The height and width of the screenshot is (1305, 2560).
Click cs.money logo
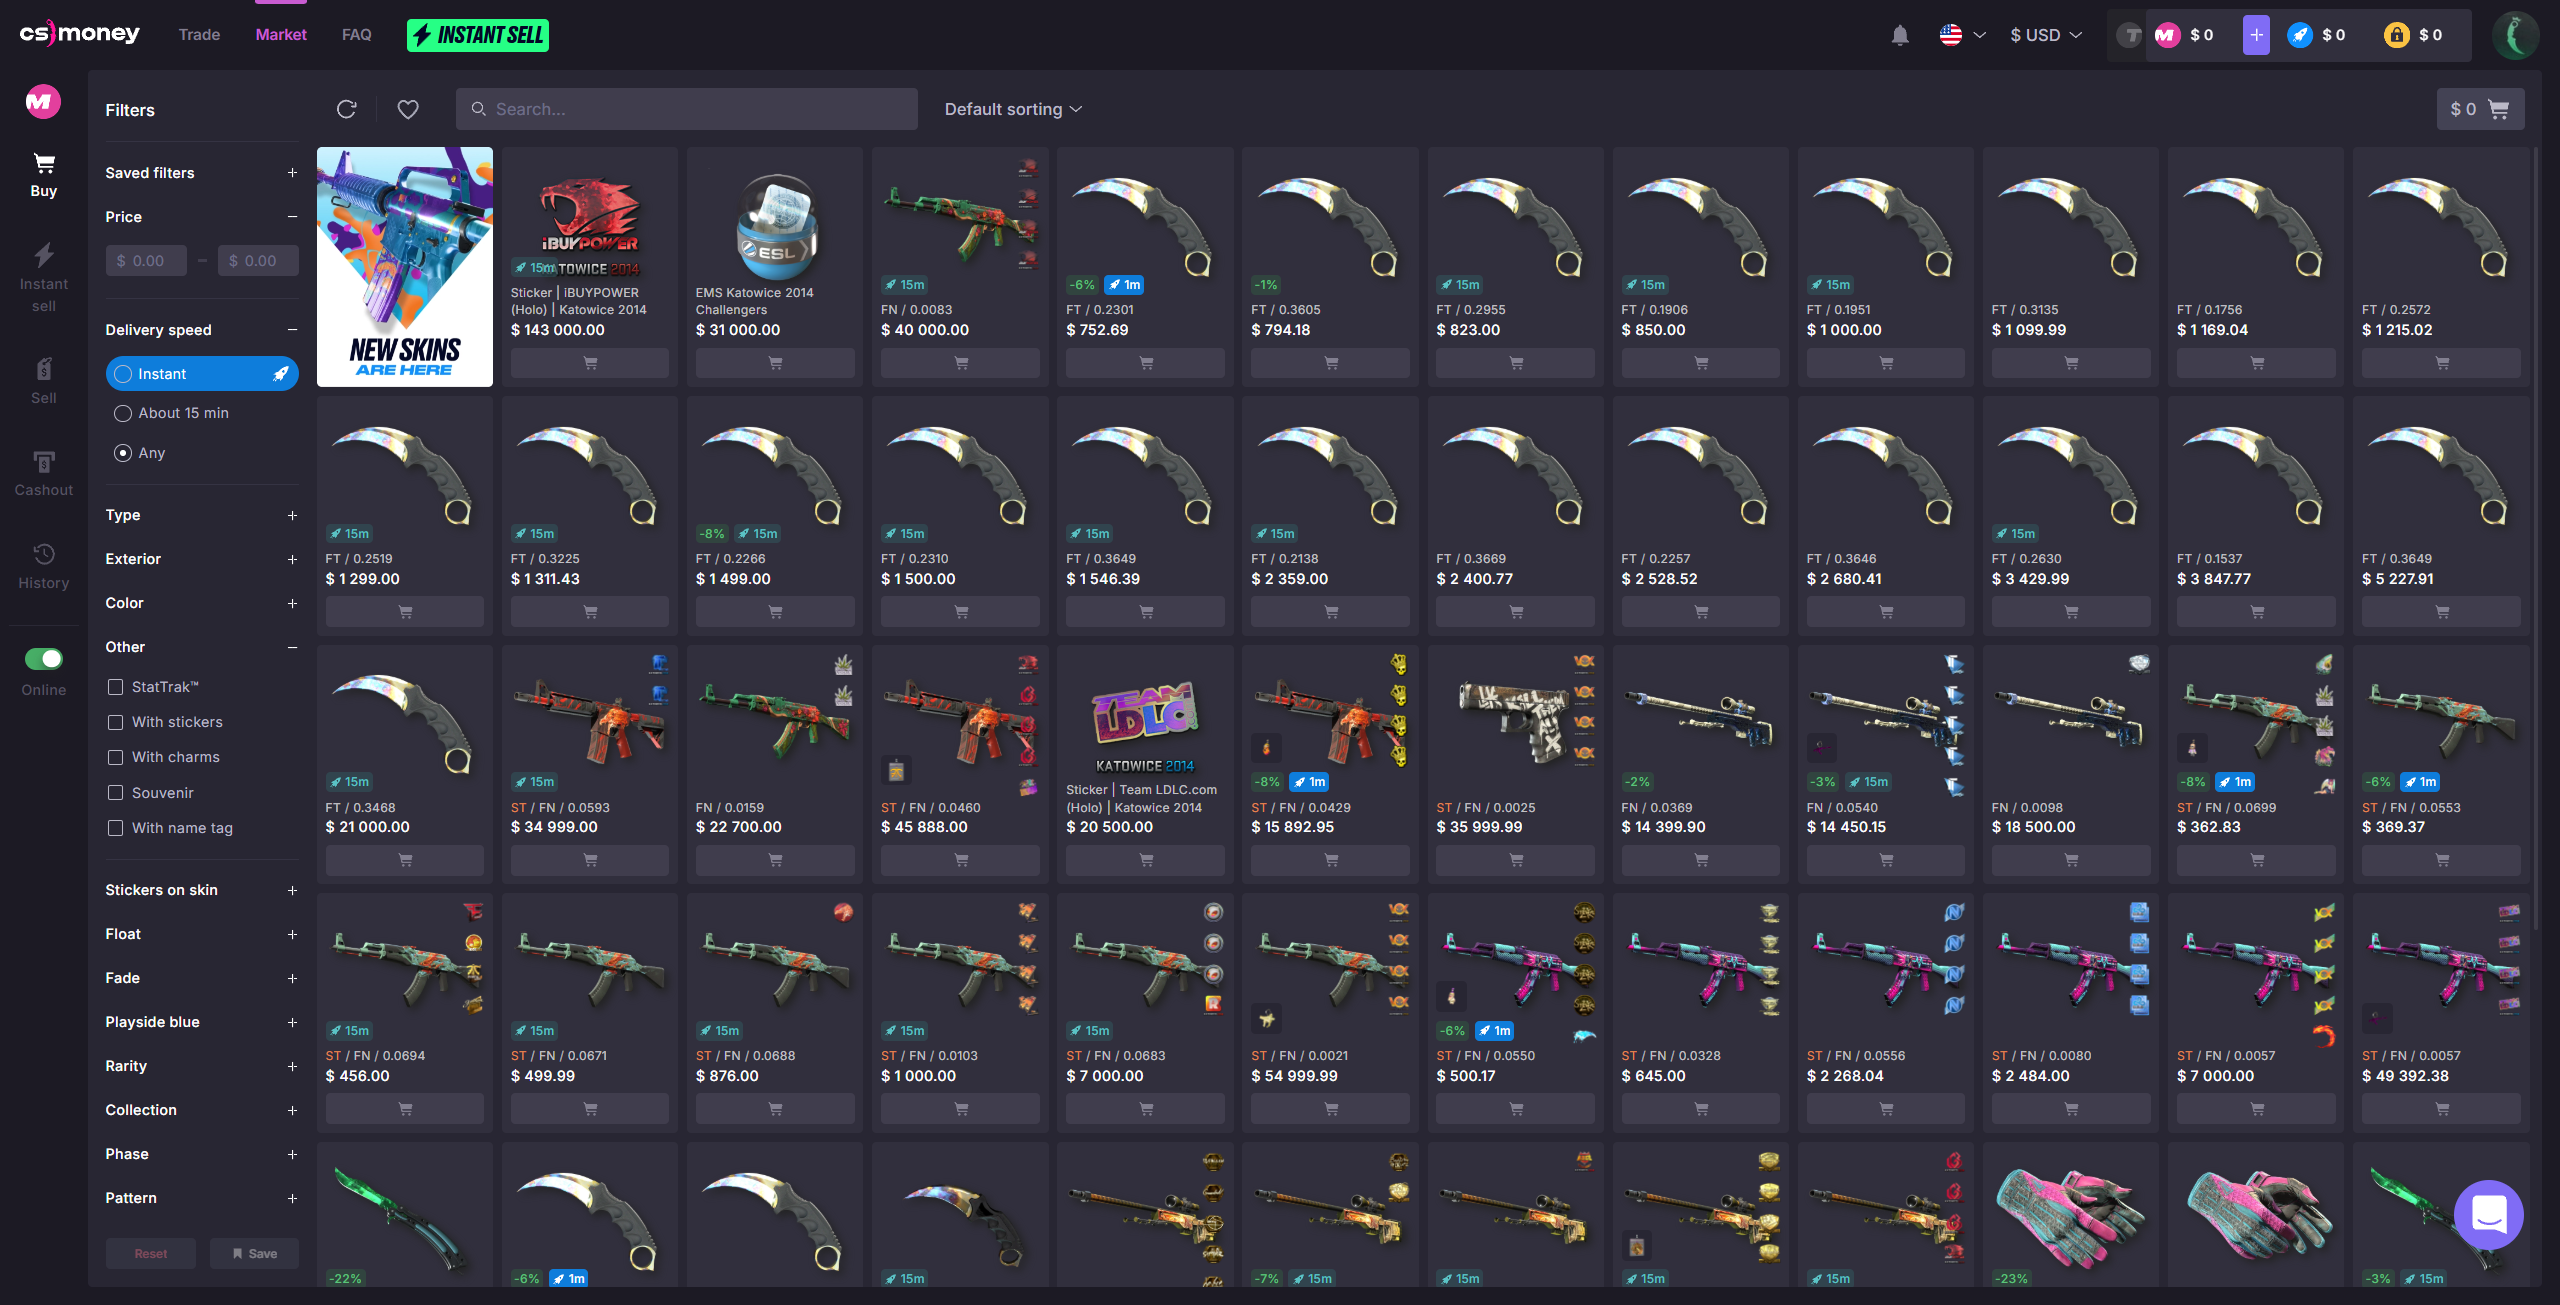click(x=80, y=34)
